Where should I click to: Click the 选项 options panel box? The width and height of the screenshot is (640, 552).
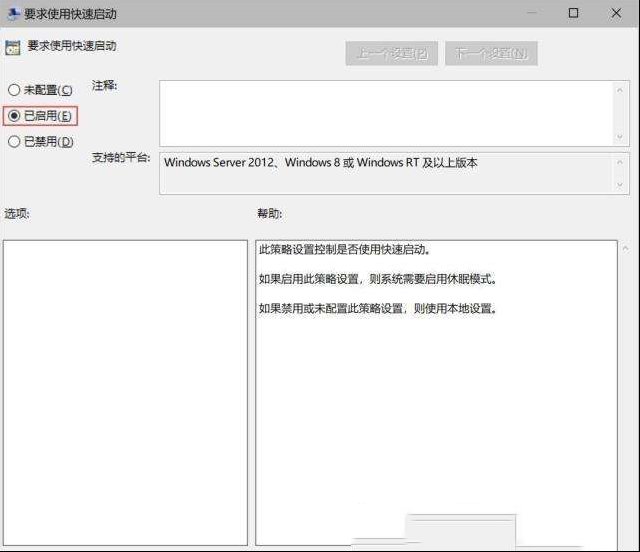pos(125,392)
